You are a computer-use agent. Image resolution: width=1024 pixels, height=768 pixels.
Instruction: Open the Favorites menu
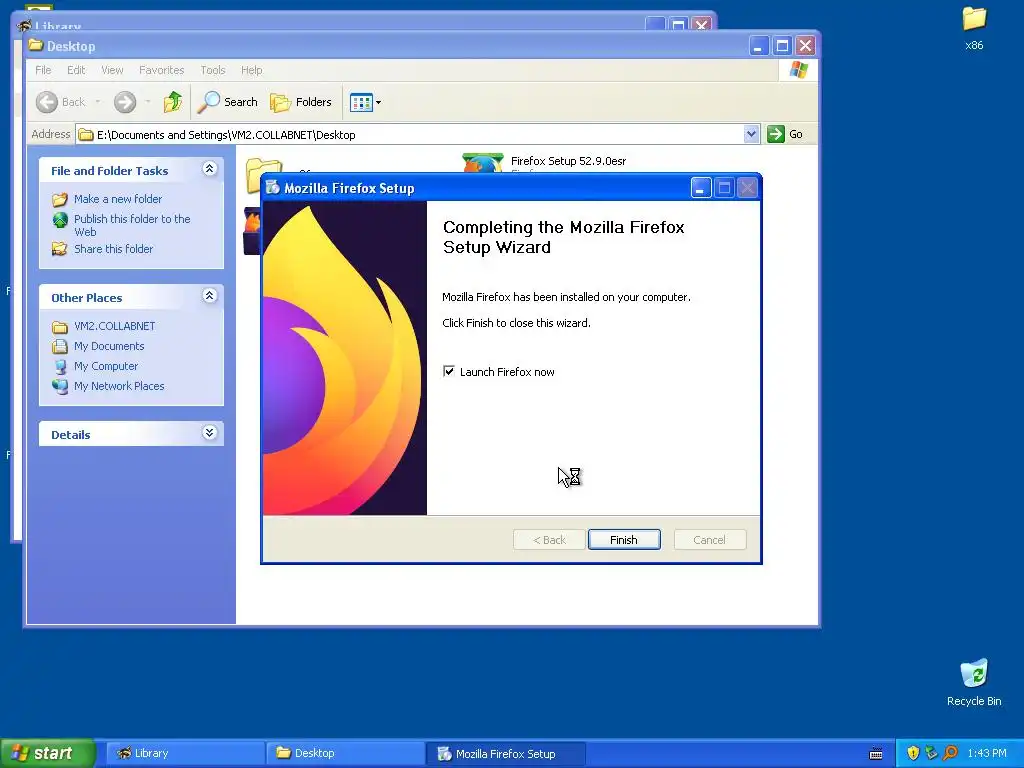[161, 70]
